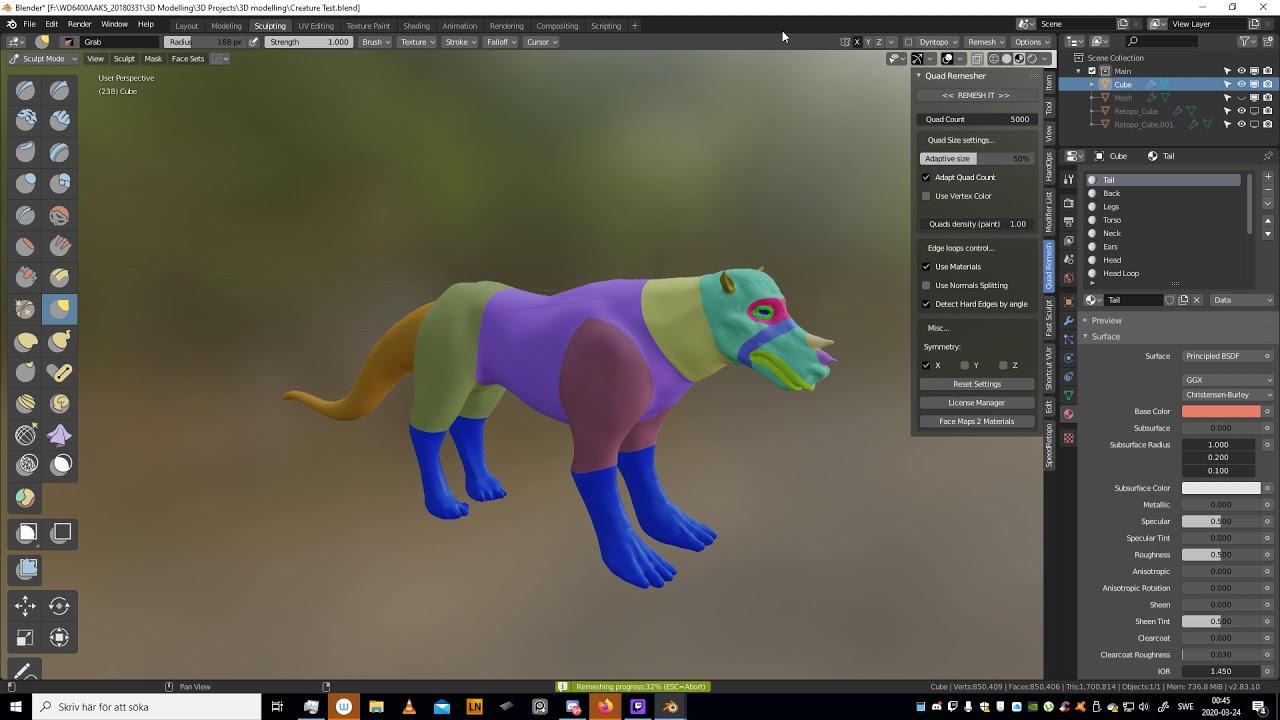Open the Render menu

(79, 24)
